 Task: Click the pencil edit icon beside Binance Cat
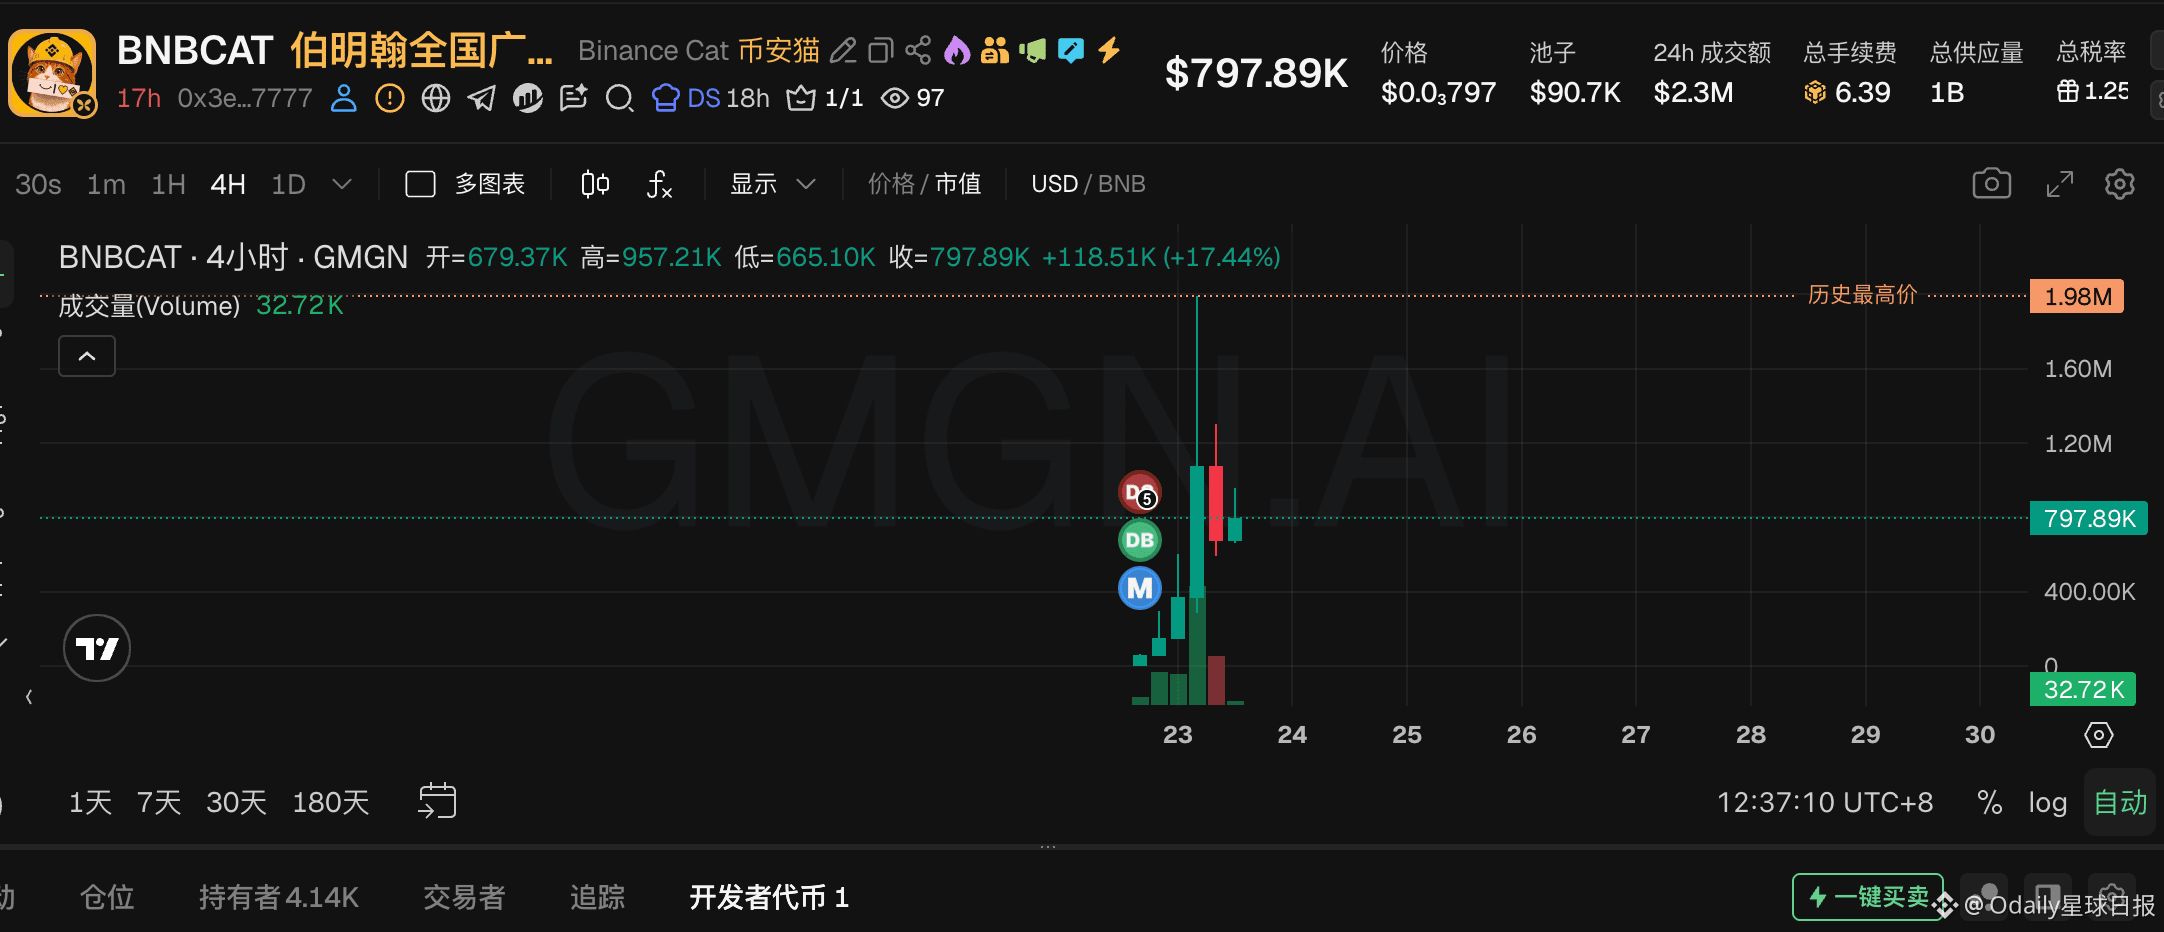[843, 50]
